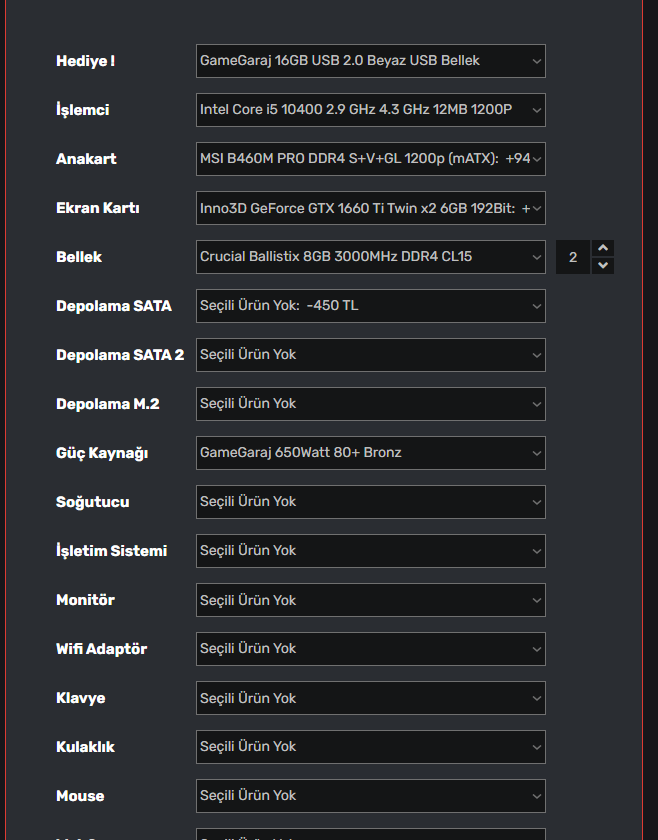Expand the İşlemci processor dropdown
658x840 pixels.
coord(370,110)
